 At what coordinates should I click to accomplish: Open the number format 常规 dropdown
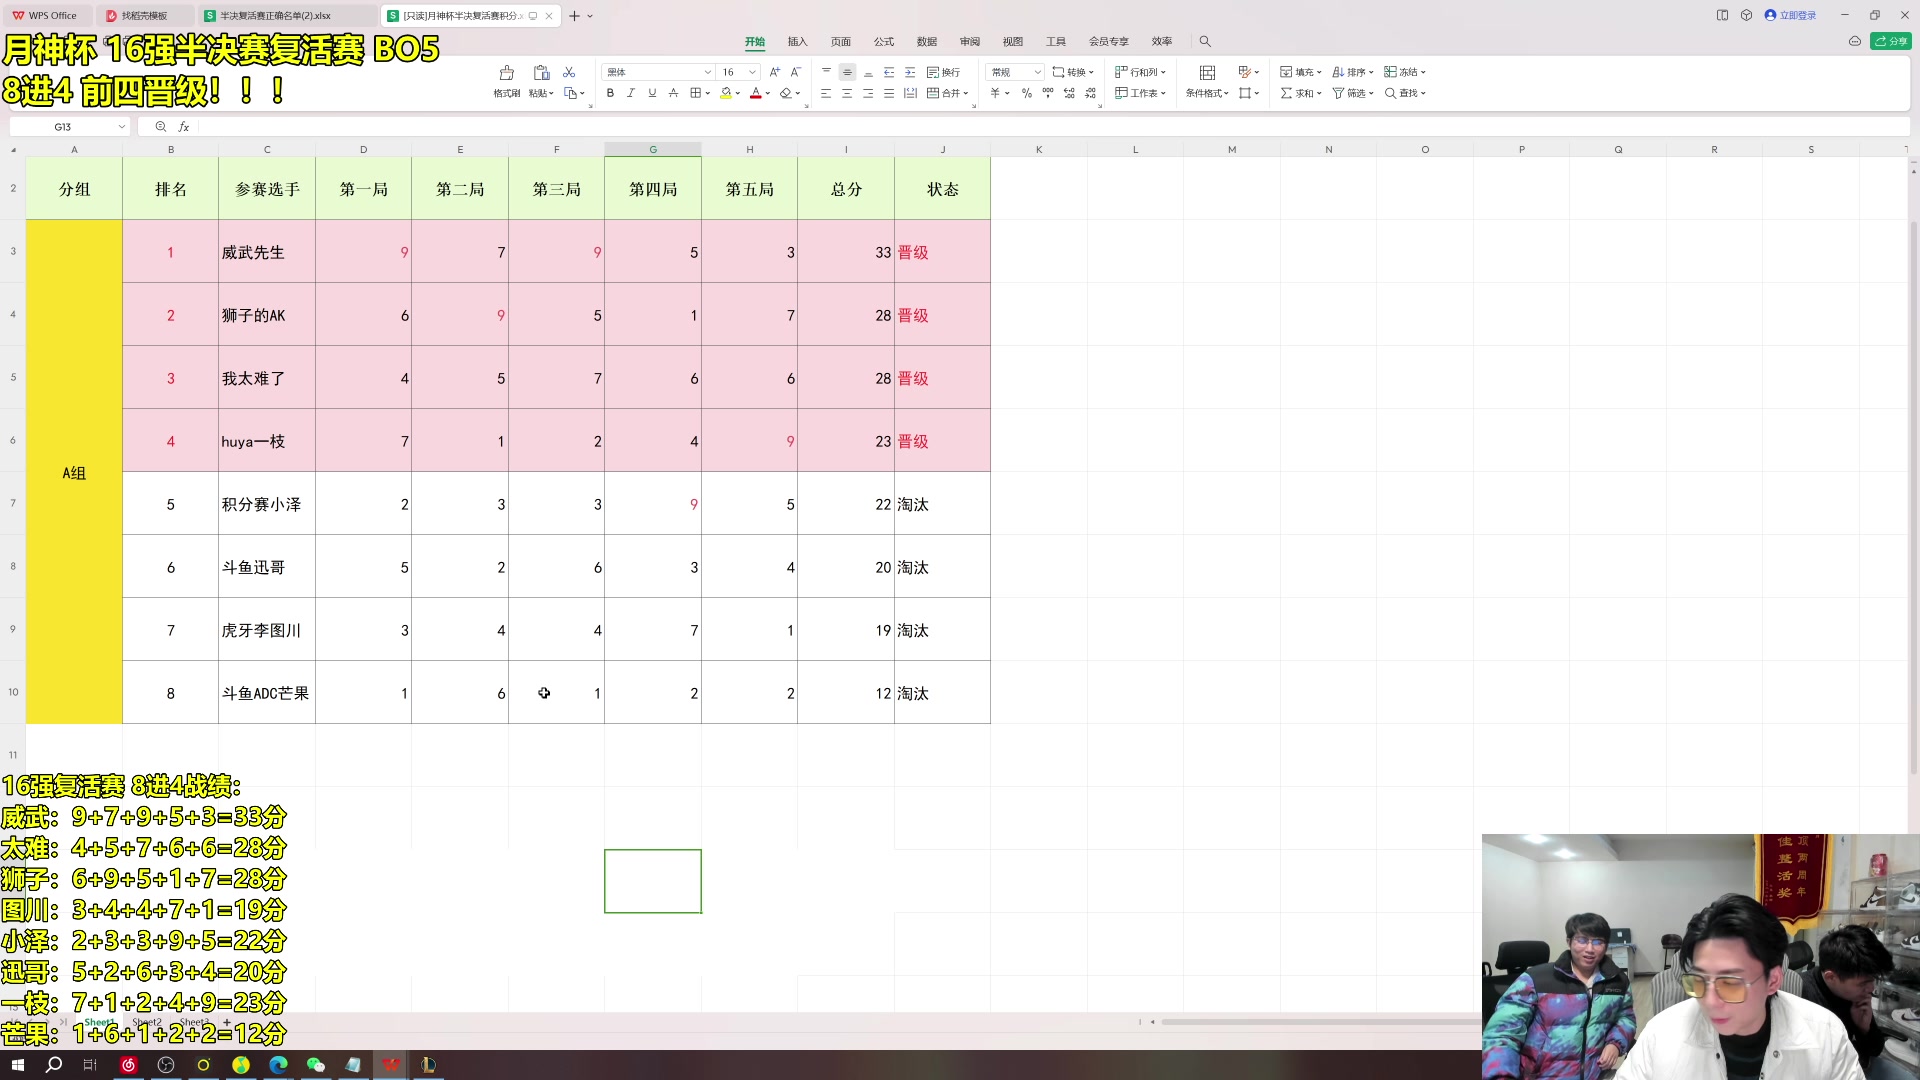coord(1037,72)
